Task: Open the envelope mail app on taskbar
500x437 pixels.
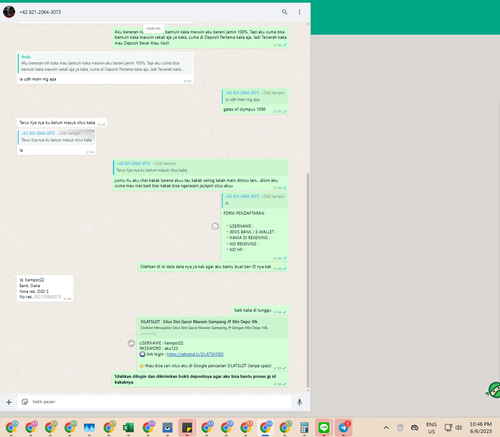Action: click(x=167, y=427)
